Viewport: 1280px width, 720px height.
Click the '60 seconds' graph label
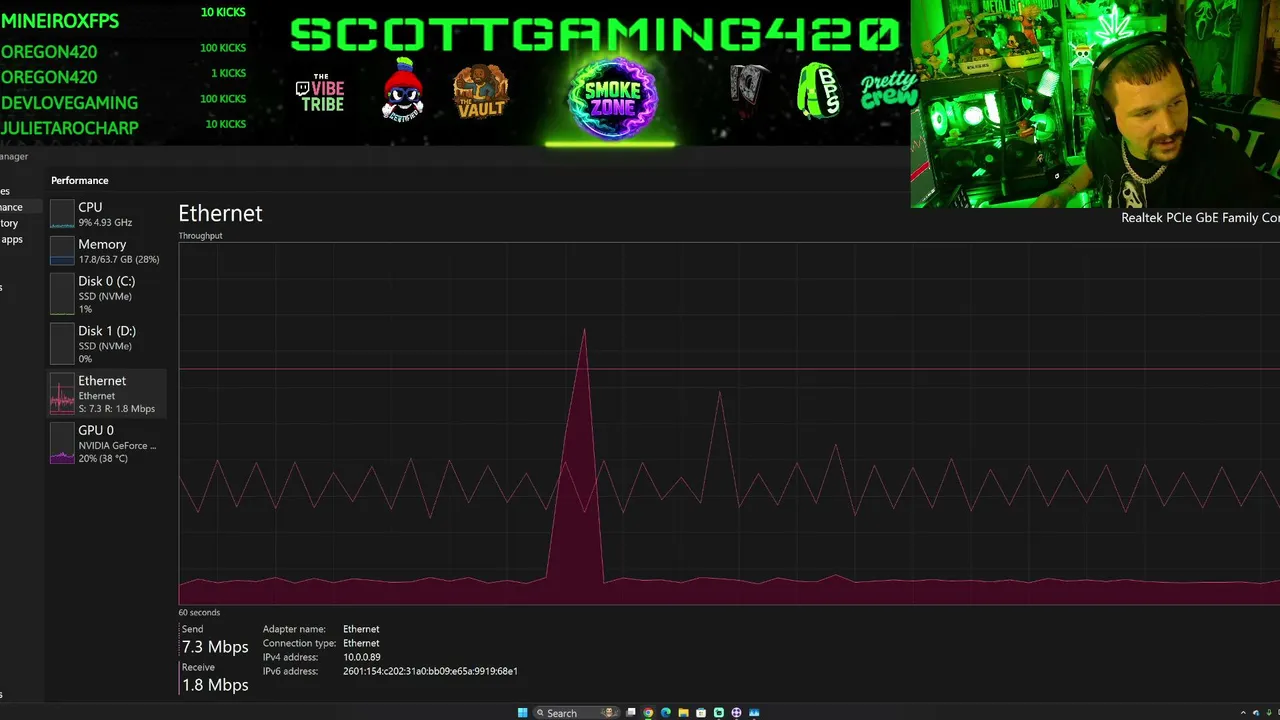tap(199, 612)
